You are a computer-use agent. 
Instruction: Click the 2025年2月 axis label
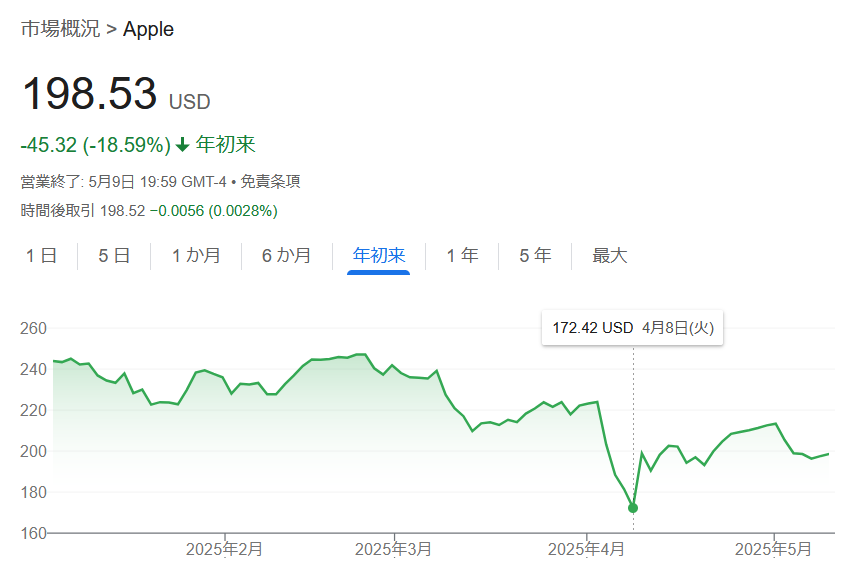point(224,549)
